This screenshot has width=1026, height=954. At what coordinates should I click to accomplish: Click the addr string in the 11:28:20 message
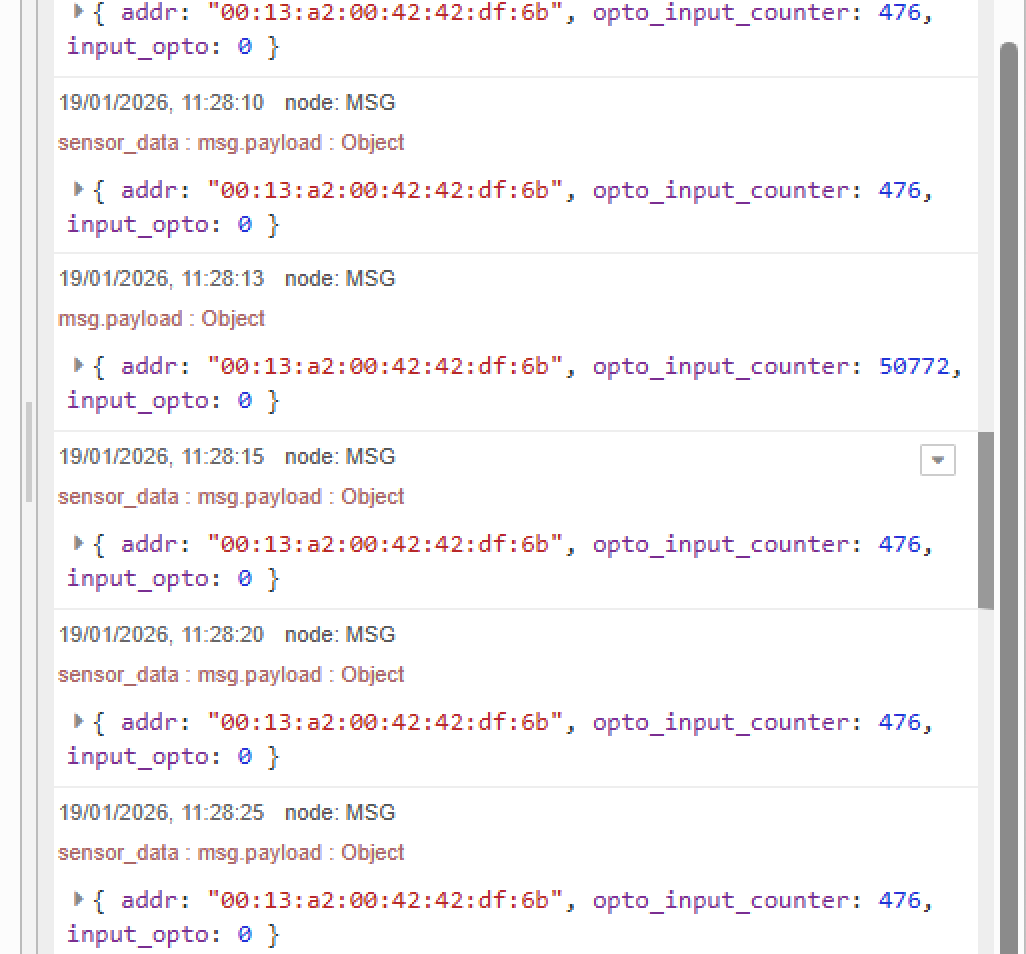pyautogui.click(x=378, y=722)
